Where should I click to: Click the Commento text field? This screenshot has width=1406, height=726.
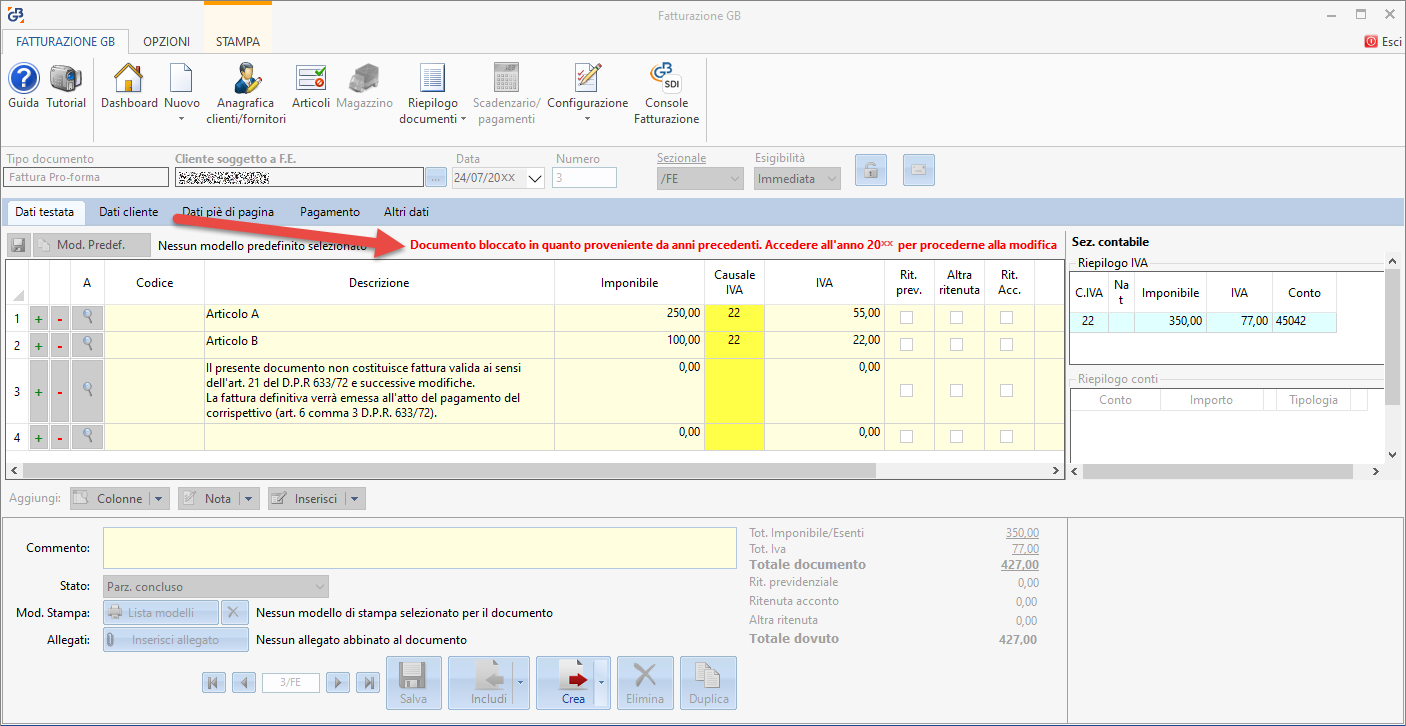coord(419,548)
